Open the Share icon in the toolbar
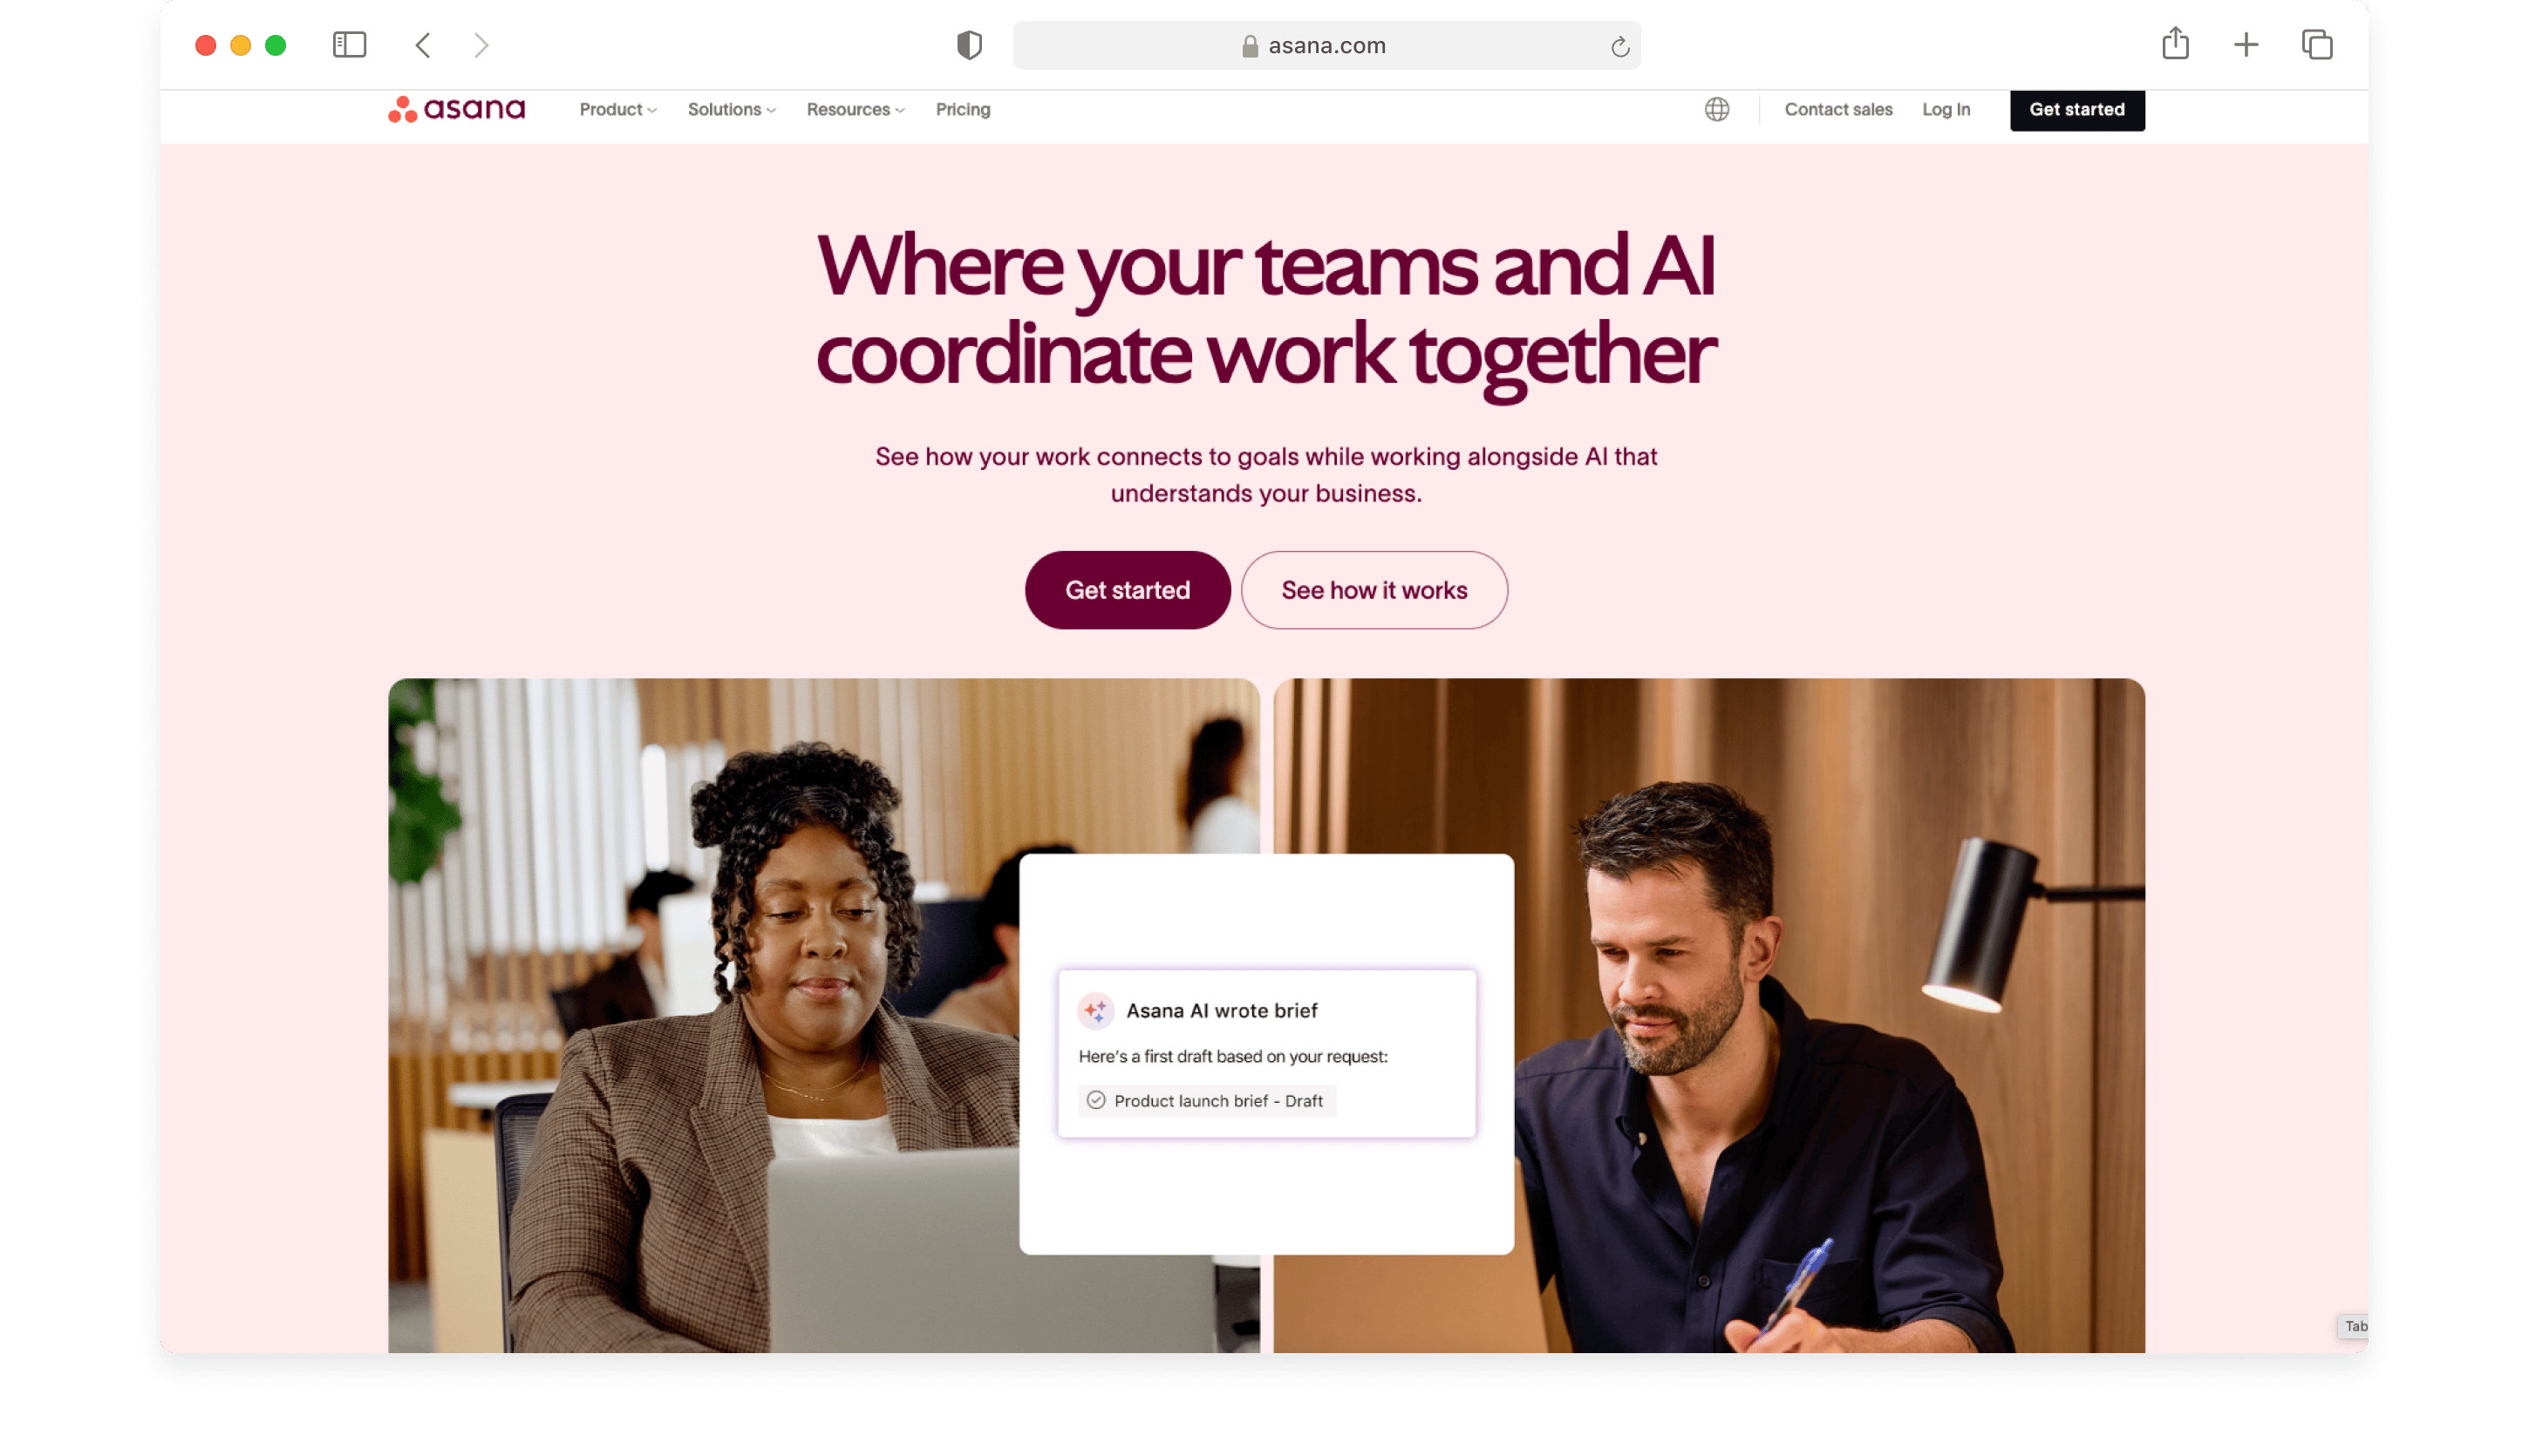2529x1456 pixels. pyautogui.click(x=2175, y=44)
